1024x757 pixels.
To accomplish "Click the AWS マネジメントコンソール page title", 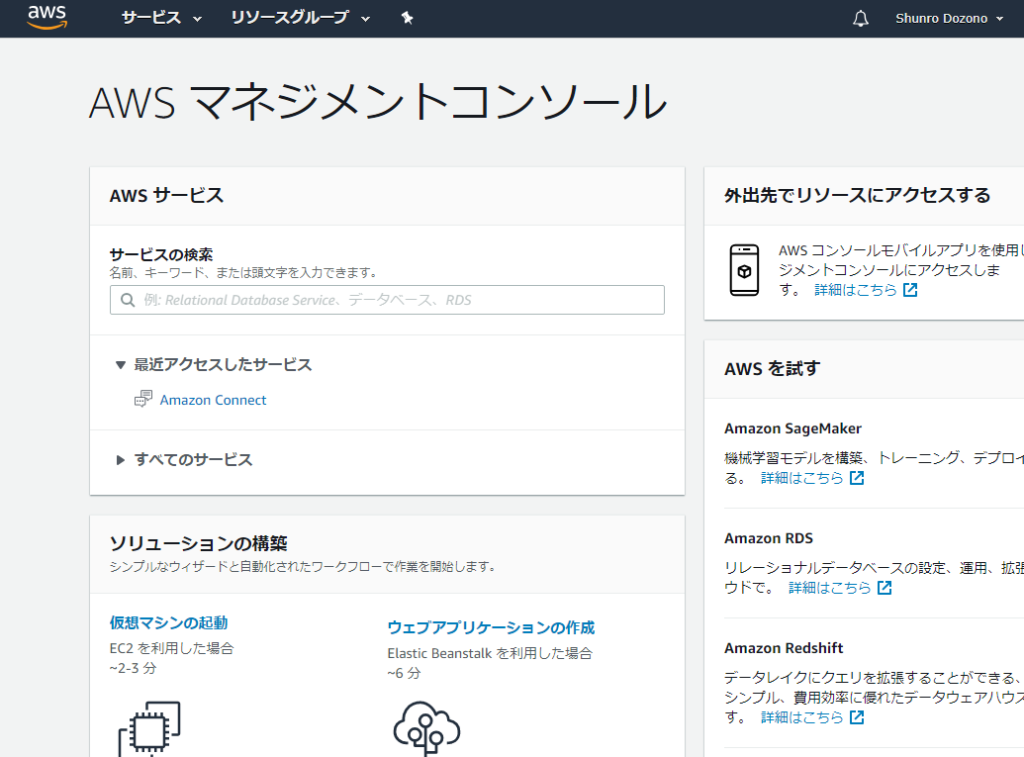I will pyautogui.click(x=378, y=102).
